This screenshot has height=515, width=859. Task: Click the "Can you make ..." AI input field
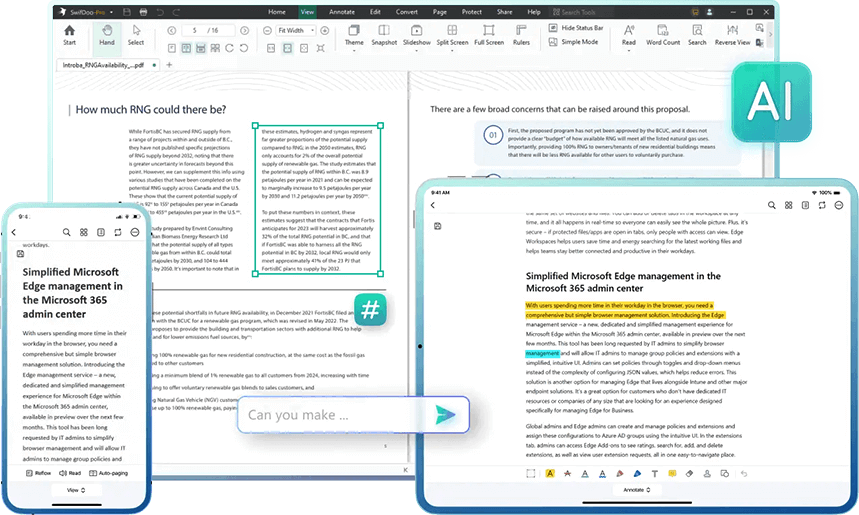[x=330, y=414]
